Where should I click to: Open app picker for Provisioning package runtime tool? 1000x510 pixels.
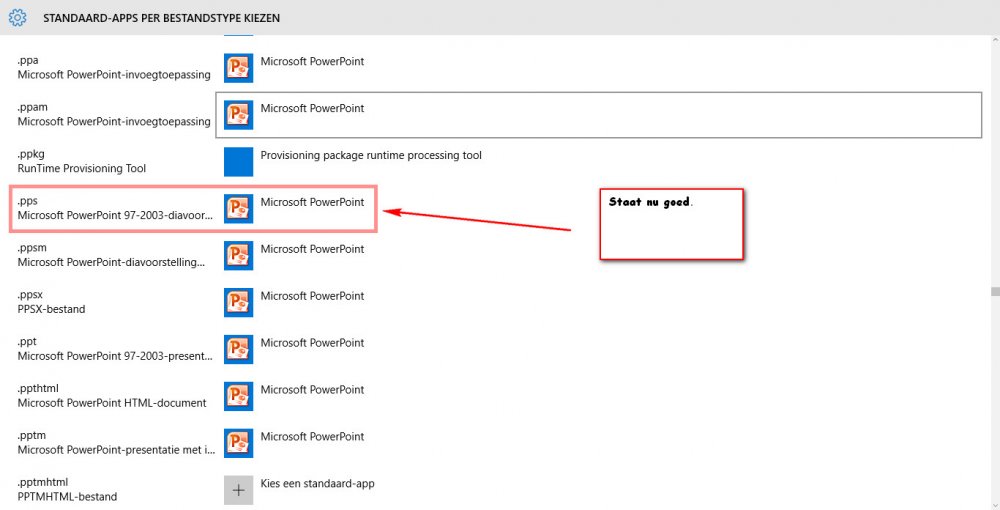click(x=370, y=156)
